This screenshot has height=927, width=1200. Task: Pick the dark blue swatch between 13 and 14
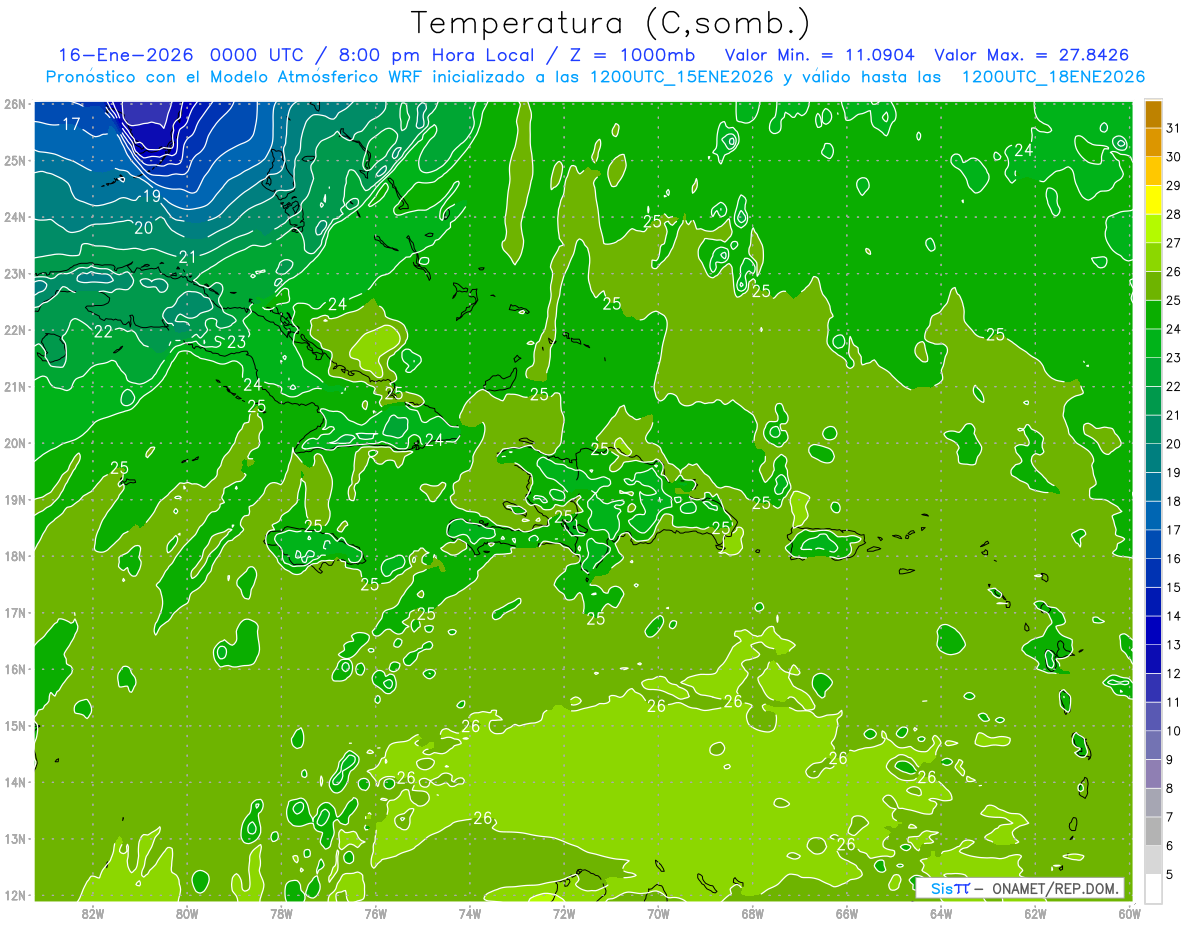1153,631
